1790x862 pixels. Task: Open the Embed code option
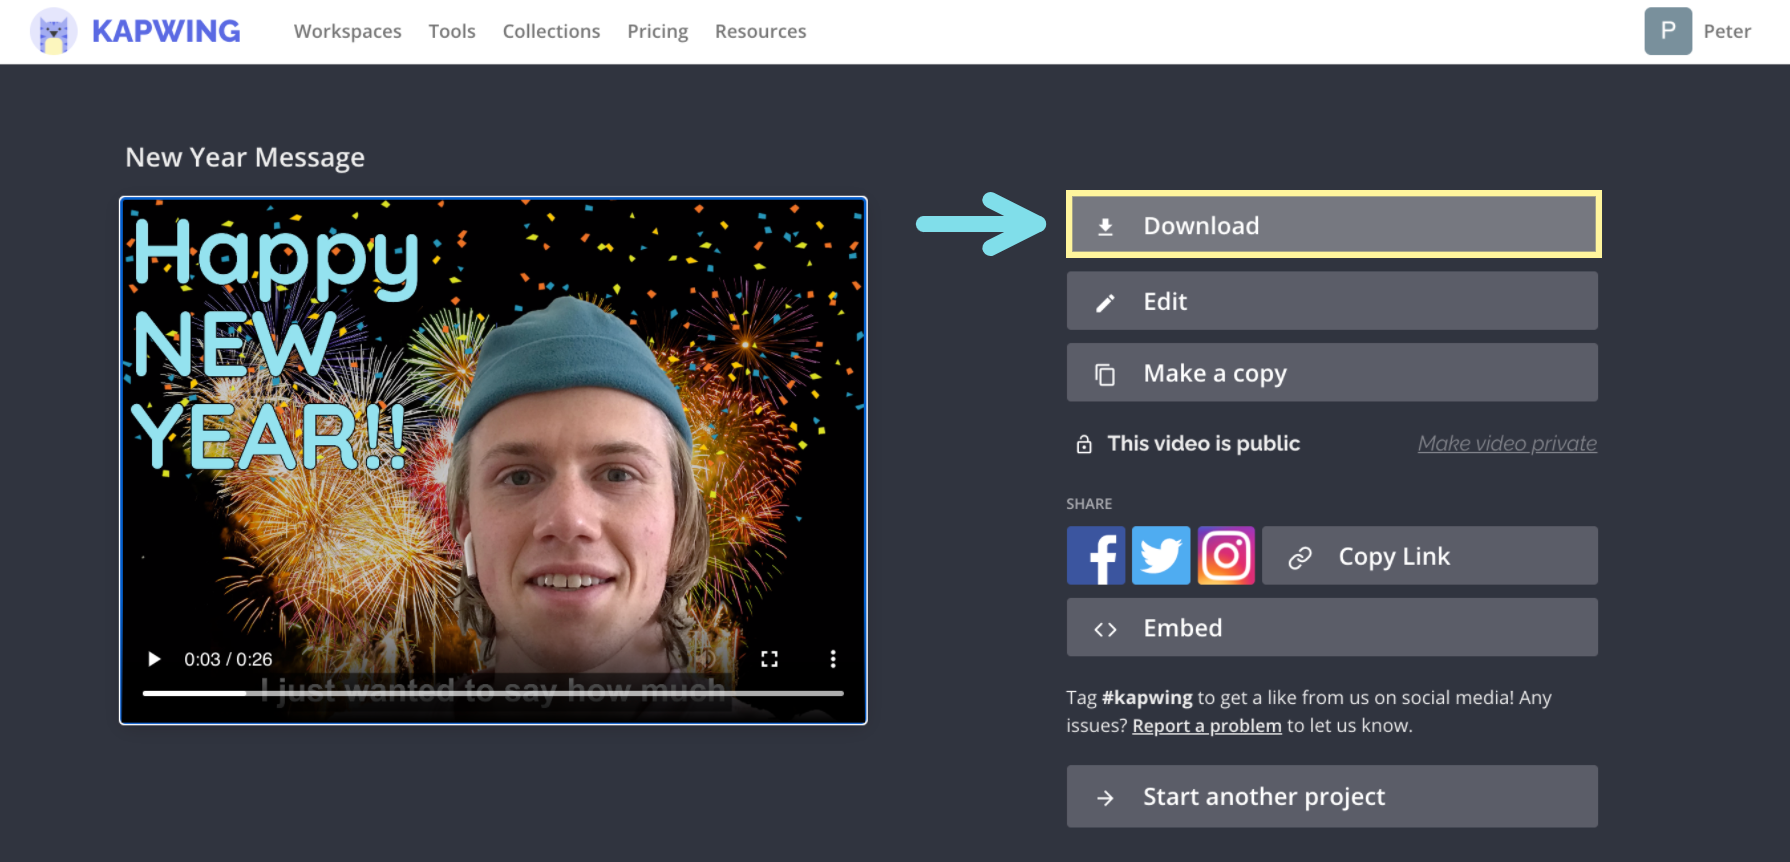pyautogui.click(x=1332, y=628)
